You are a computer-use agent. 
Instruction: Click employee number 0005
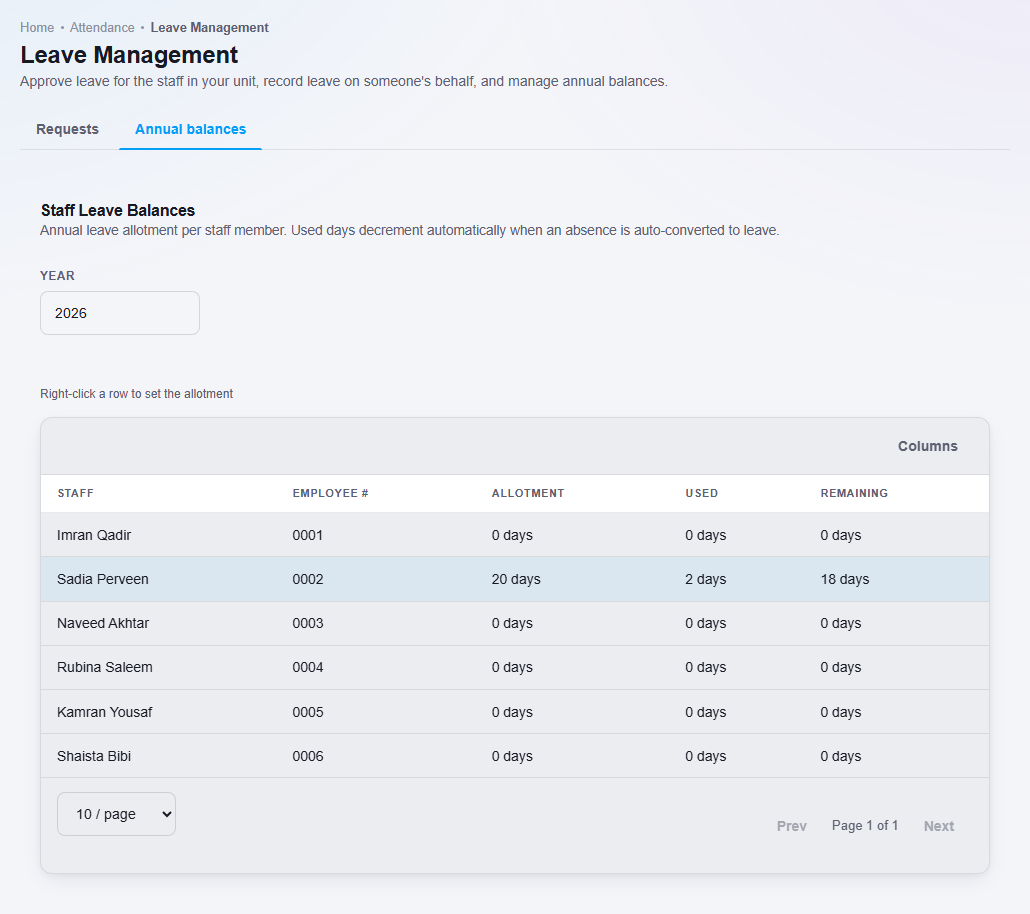[x=308, y=712]
